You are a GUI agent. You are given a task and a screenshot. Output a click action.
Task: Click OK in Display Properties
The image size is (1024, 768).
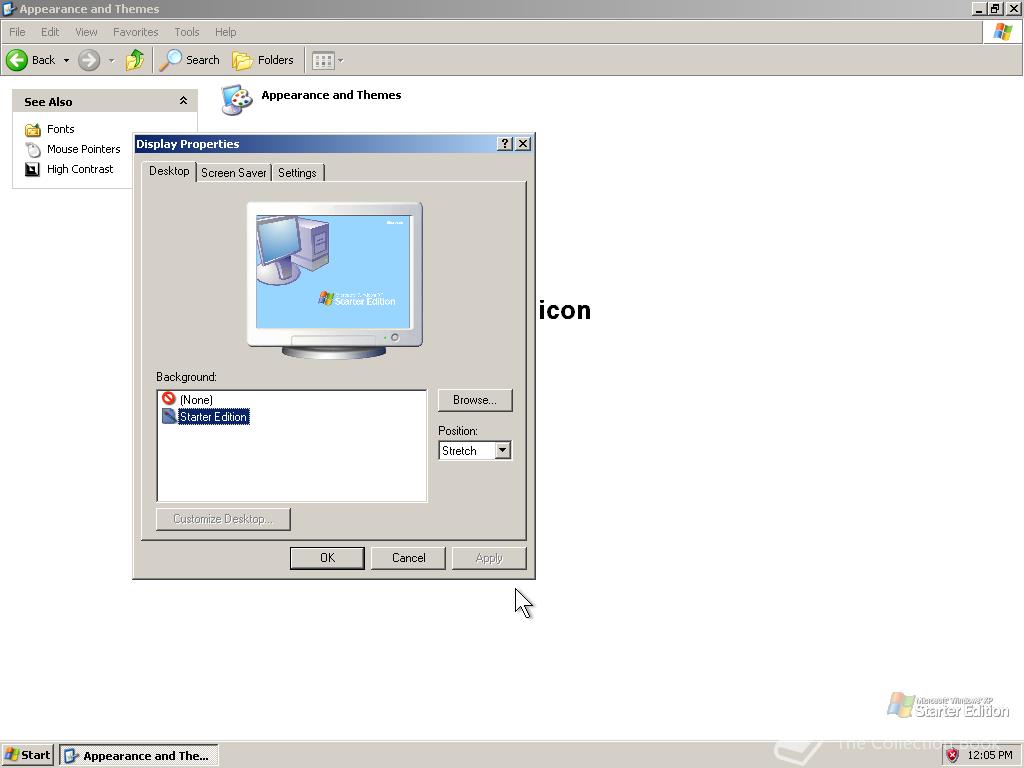[327, 558]
